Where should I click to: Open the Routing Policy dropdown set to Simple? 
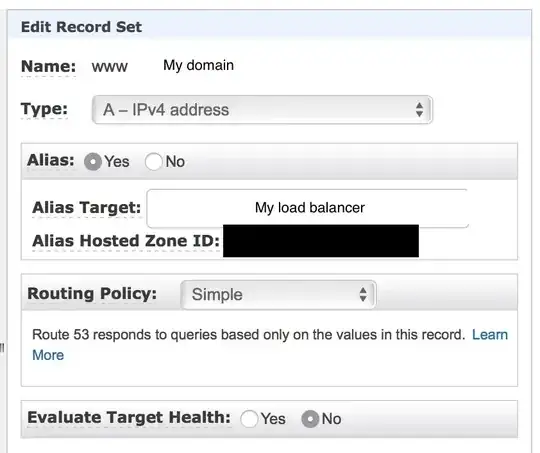pos(278,295)
